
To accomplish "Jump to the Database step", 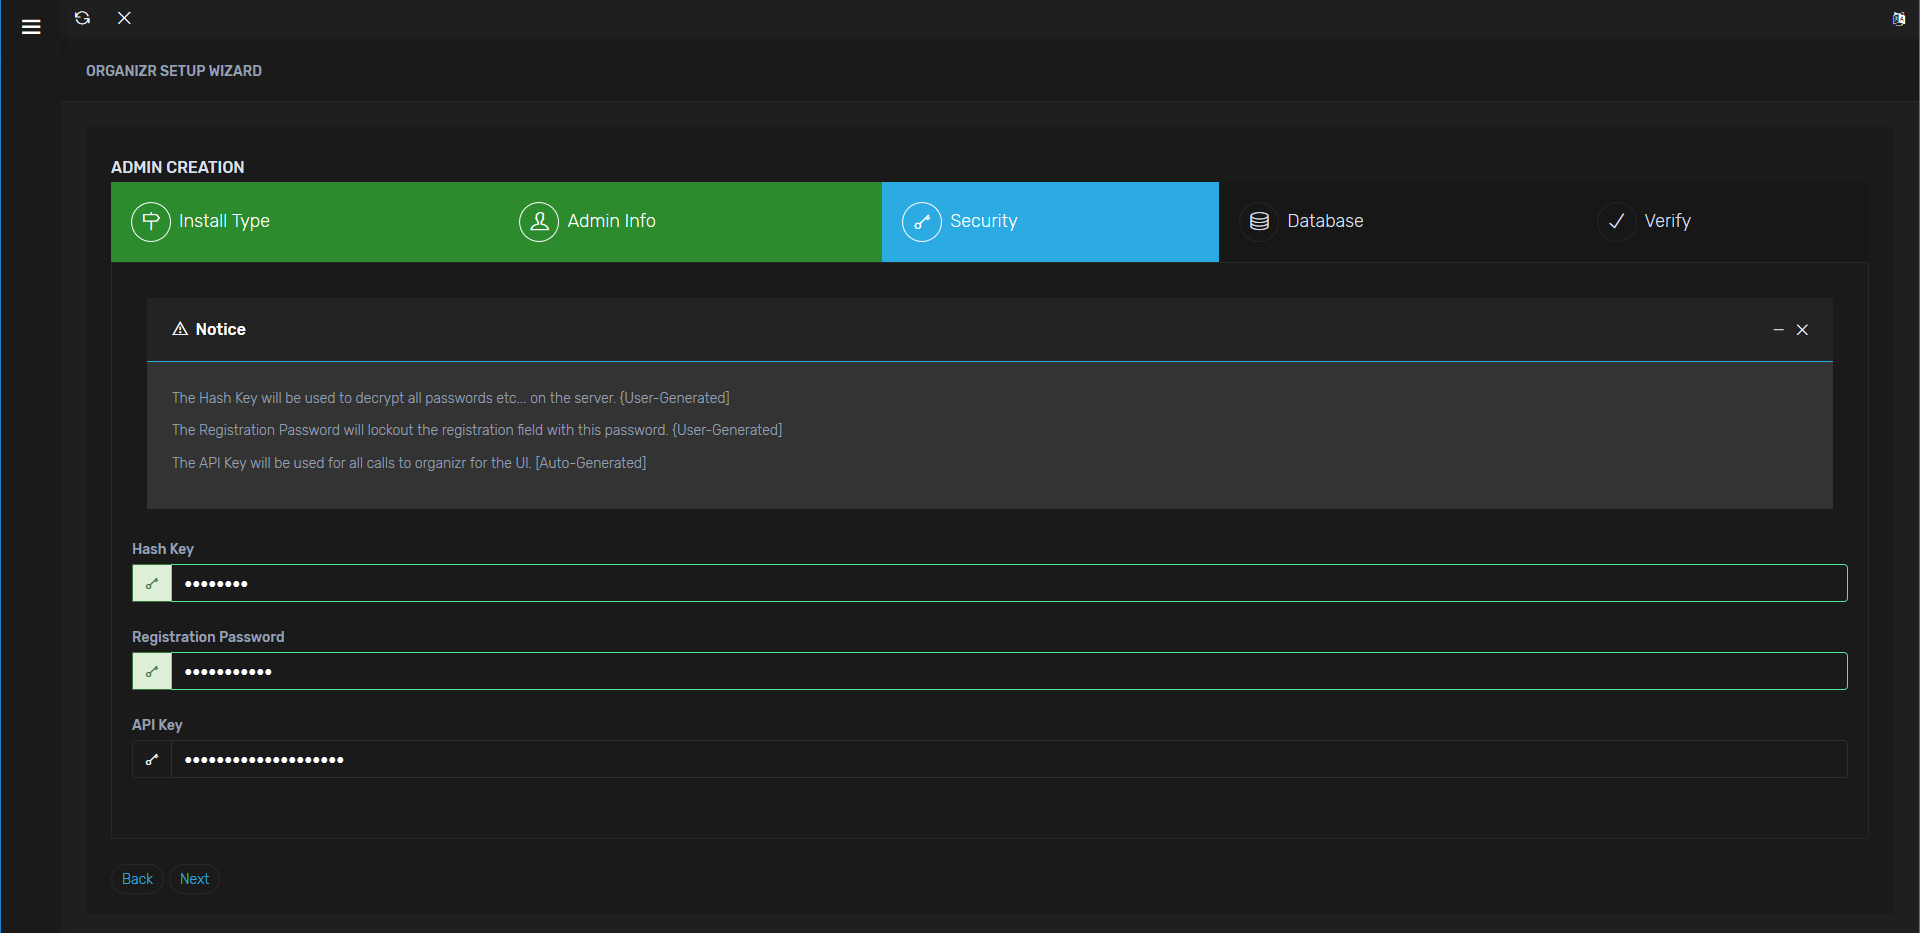I will tap(1397, 221).
